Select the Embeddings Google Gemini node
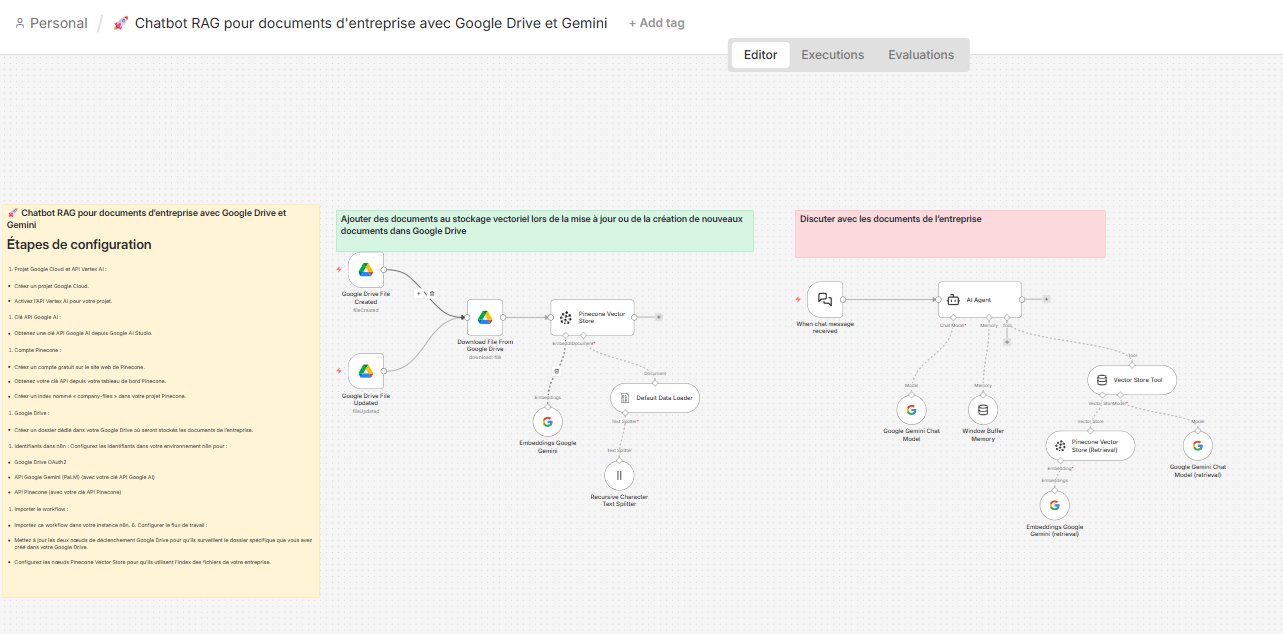 click(548, 421)
